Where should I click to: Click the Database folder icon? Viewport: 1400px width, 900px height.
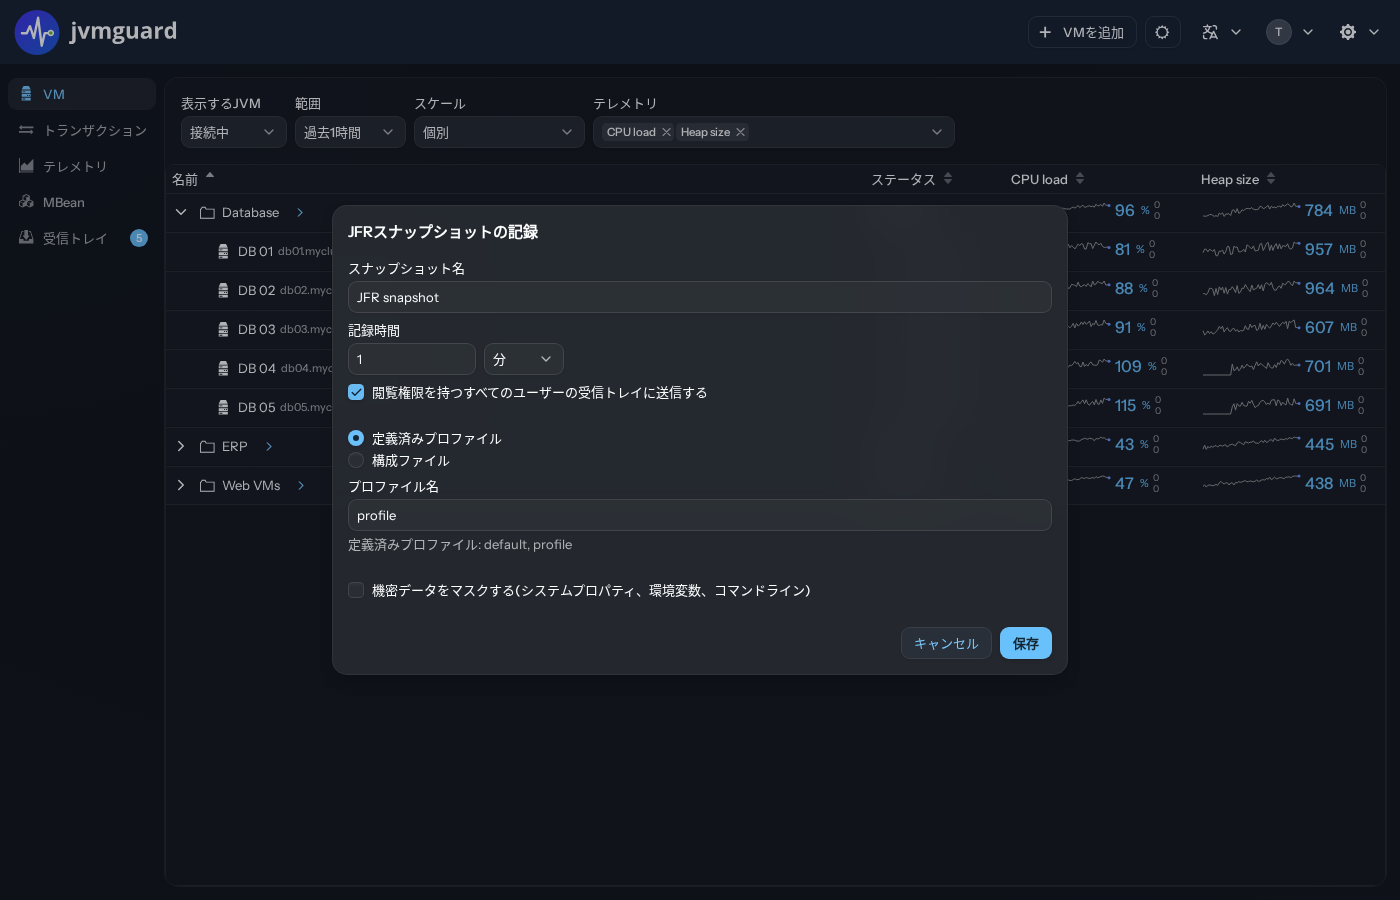pyautogui.click(x=208, y=213)
